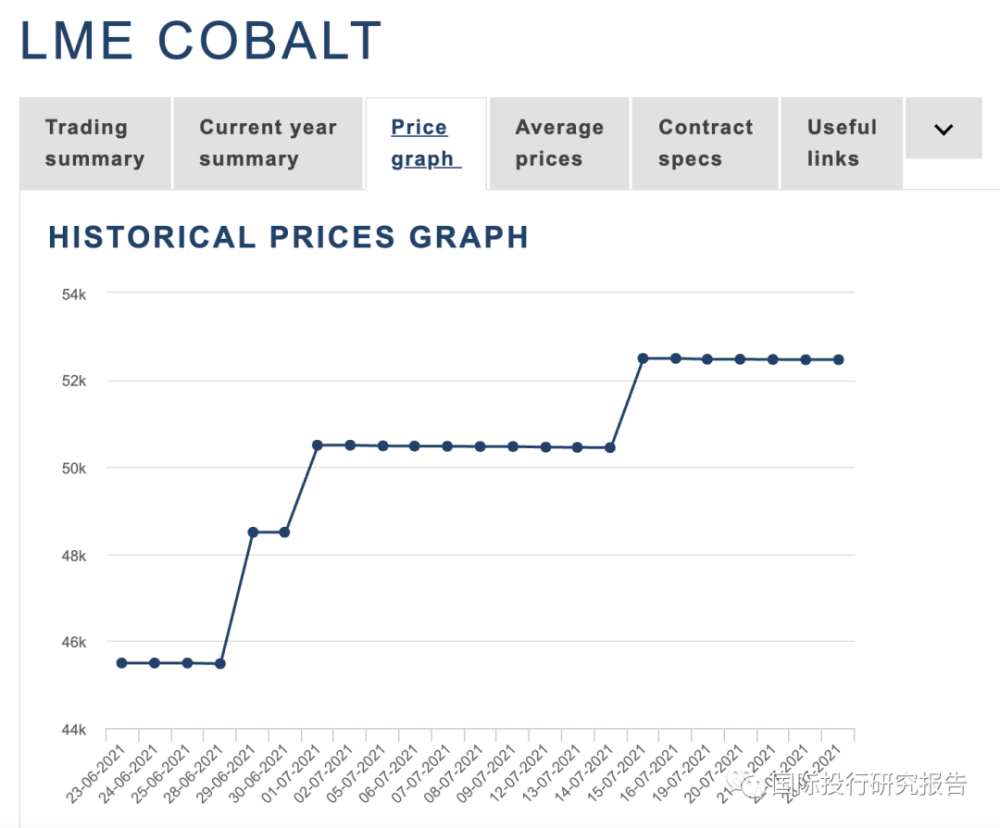Screen dimensions: 1000x828
Task: Click the LME Cobalt page title
Action: 200,42
